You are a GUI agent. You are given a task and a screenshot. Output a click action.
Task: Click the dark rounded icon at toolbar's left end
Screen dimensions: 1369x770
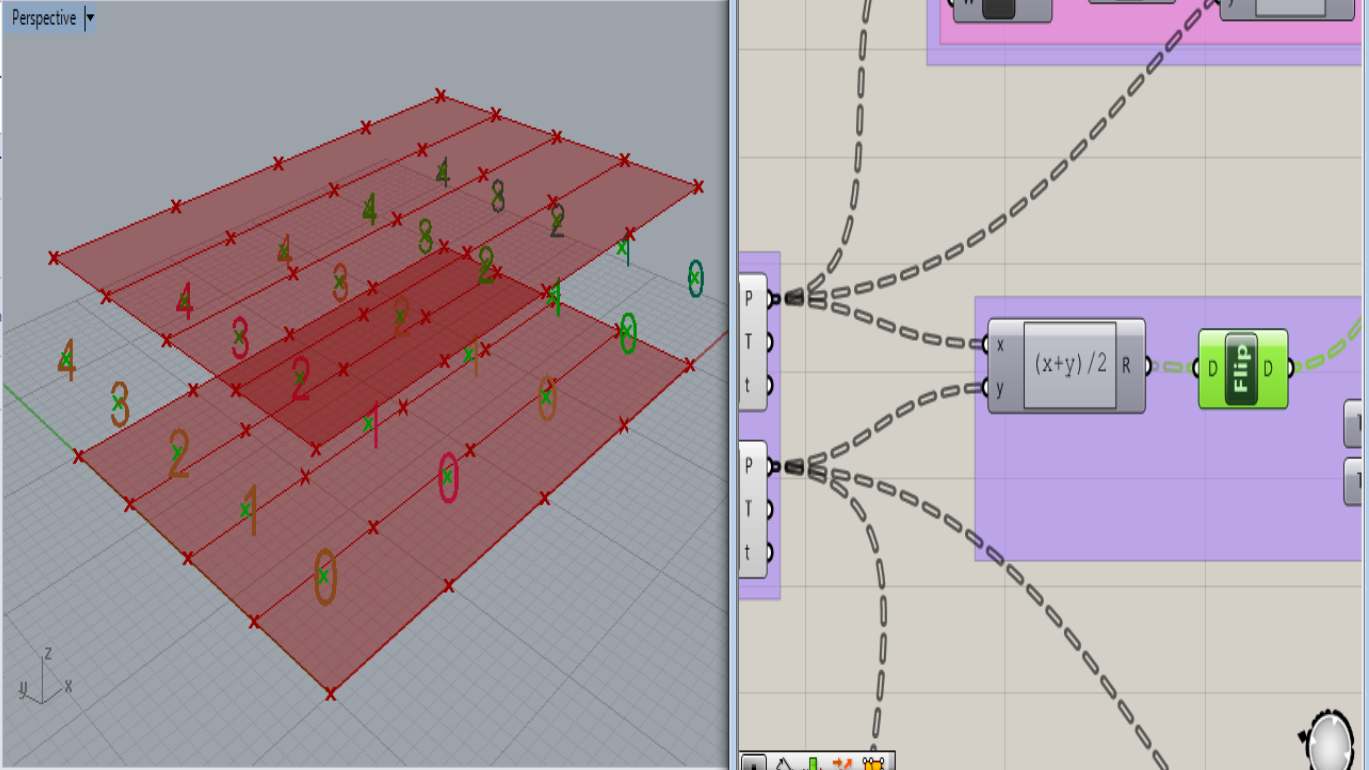coord(755,763)
